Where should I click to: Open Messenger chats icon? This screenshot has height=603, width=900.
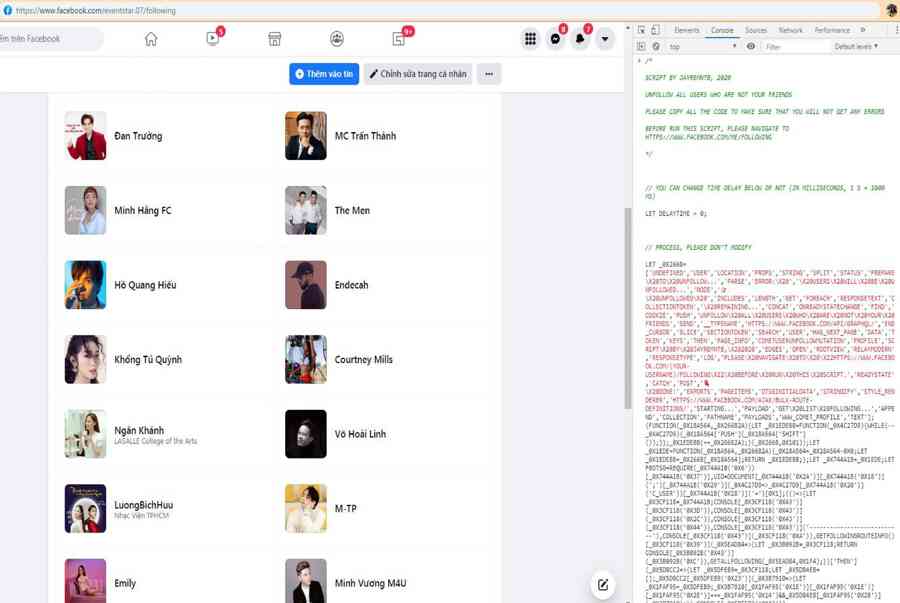pos(555,39)
